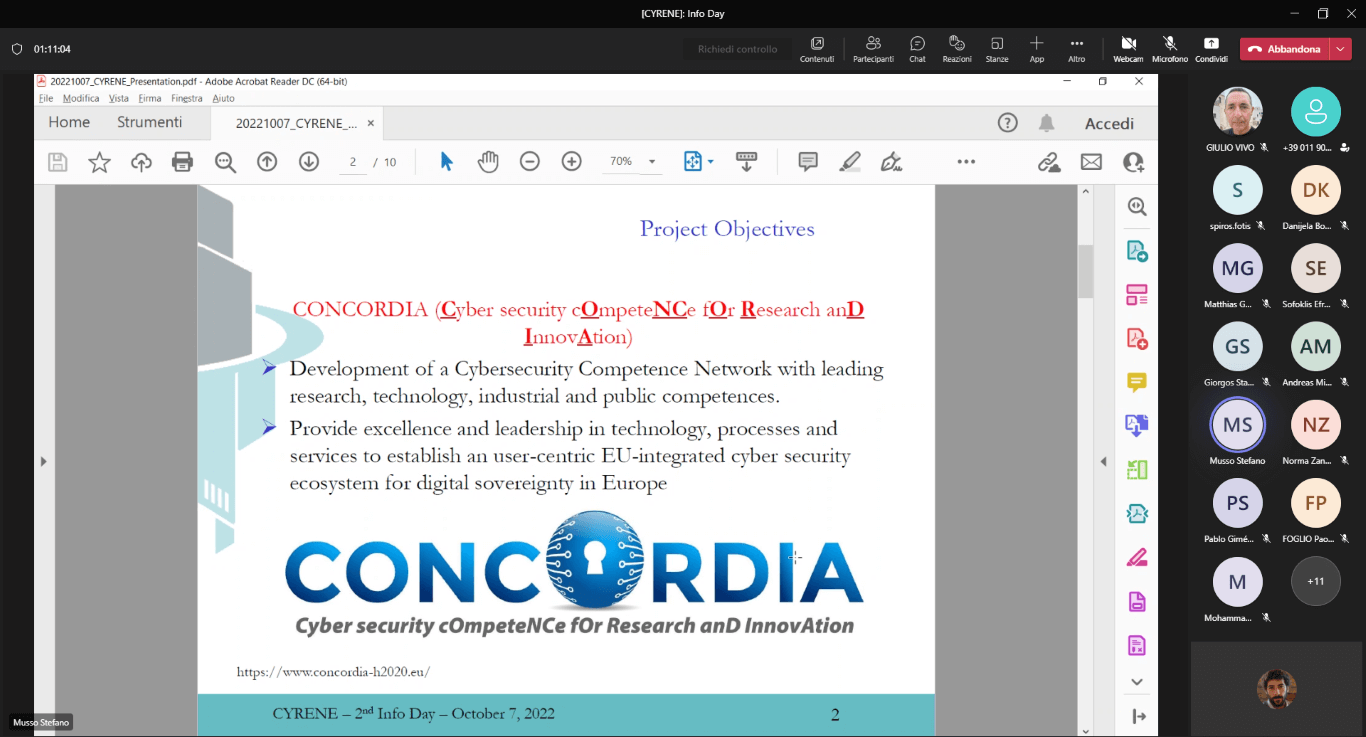Open the Firma menu
Screen dimensions: 1366x737
pyautogui.click(x=150, y=98)
